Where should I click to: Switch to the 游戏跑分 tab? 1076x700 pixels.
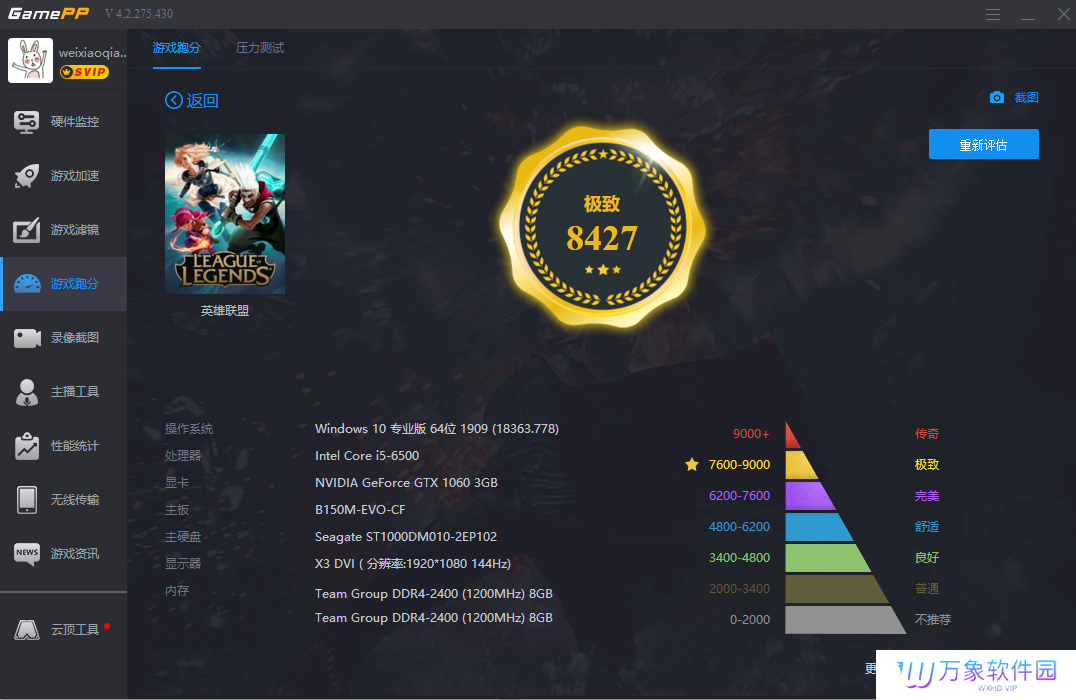click(x=176, y=47)
